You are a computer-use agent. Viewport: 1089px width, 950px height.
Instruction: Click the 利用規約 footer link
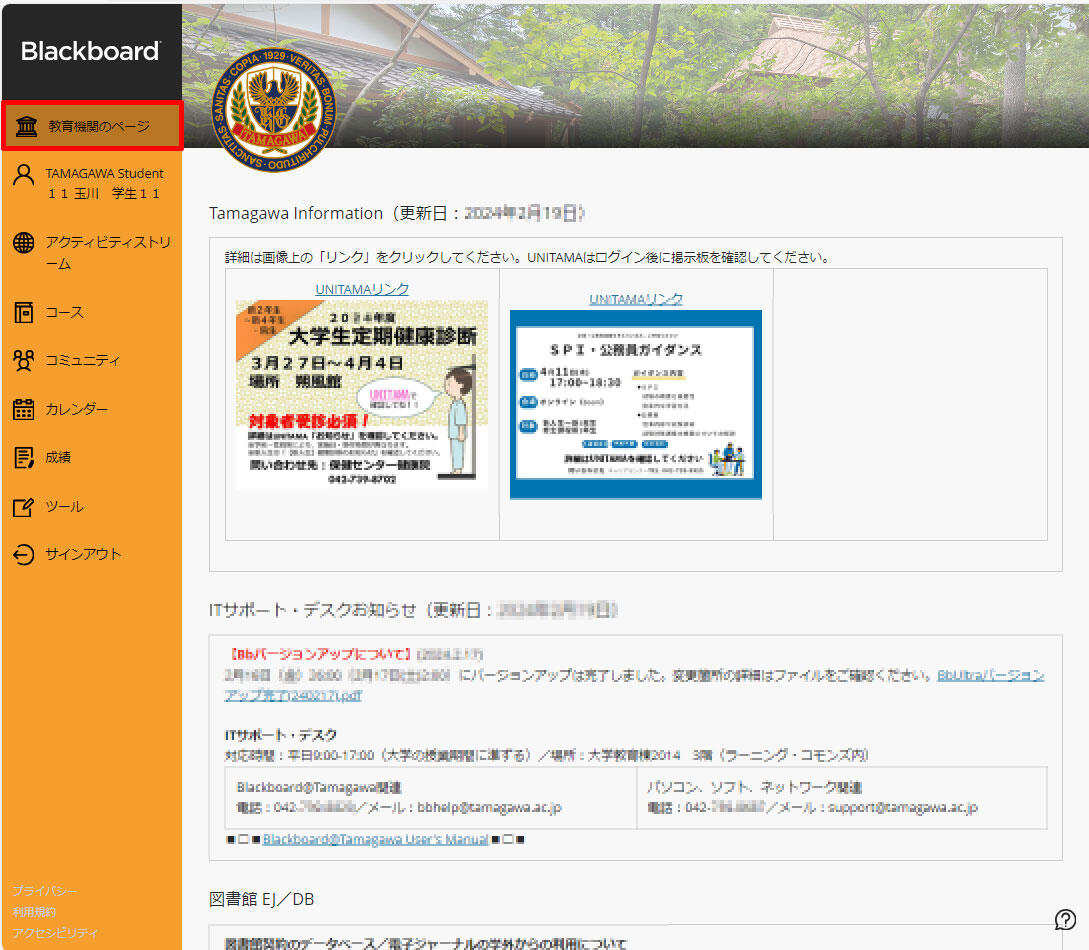pos(34,912)
